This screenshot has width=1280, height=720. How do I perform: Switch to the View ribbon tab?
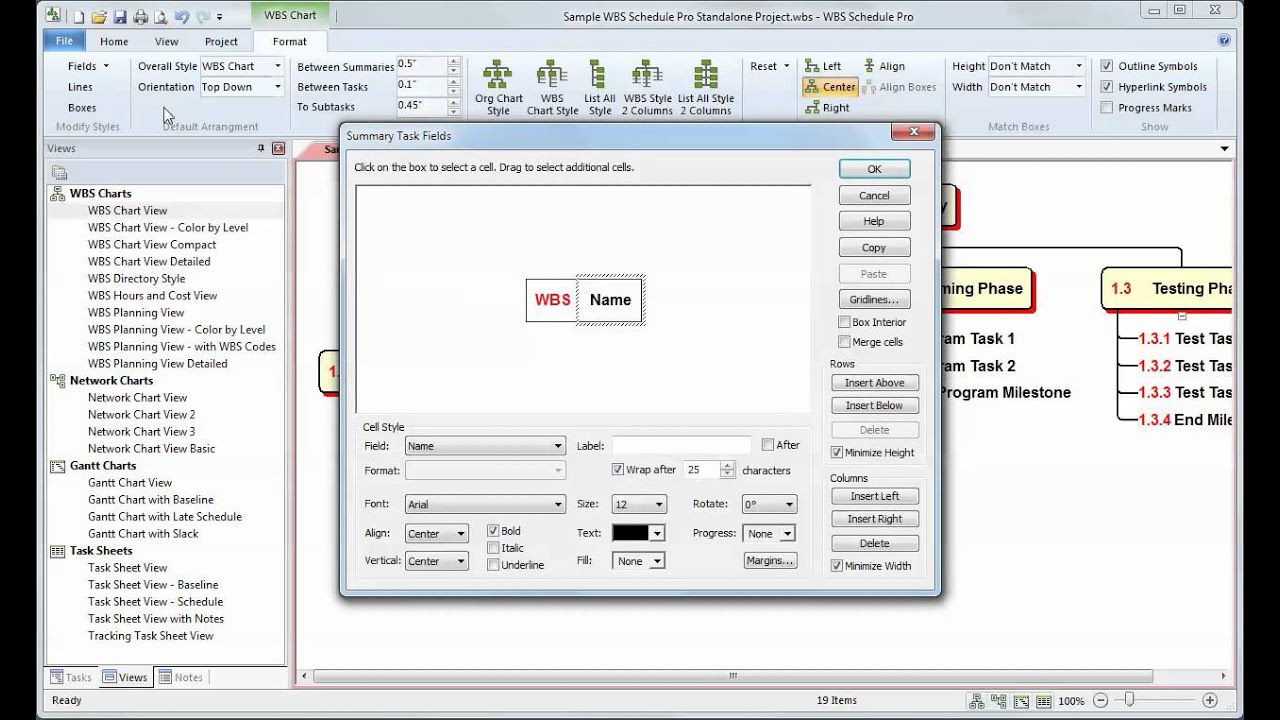[166, 41]
